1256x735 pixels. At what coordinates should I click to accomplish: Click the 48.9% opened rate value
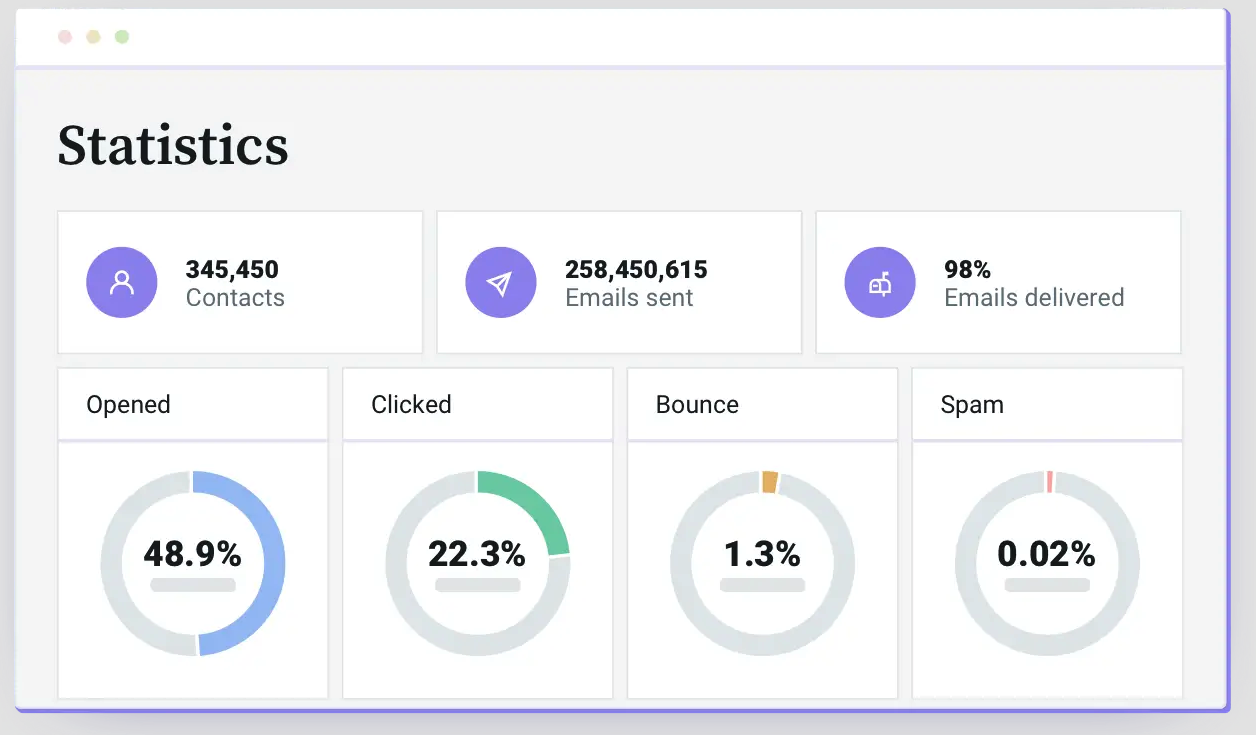point(192,553)
